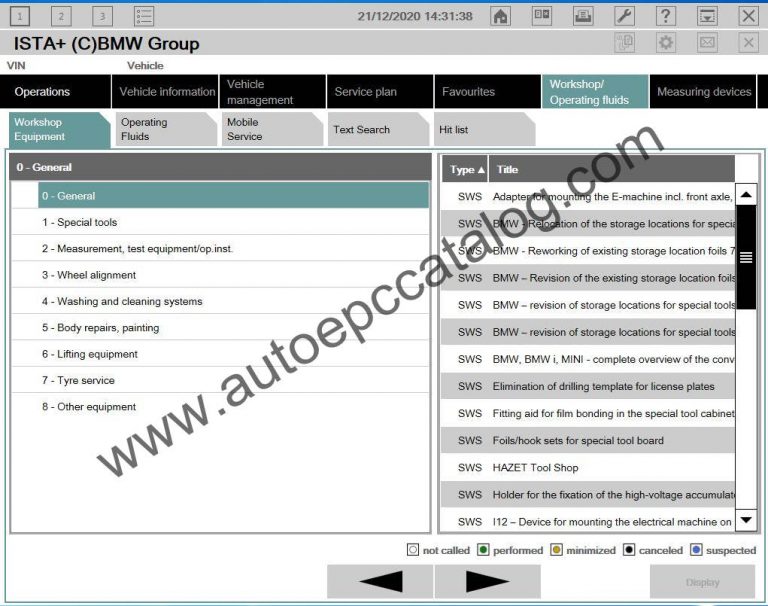Click the blue 'suspected' legend indicator

696,550
